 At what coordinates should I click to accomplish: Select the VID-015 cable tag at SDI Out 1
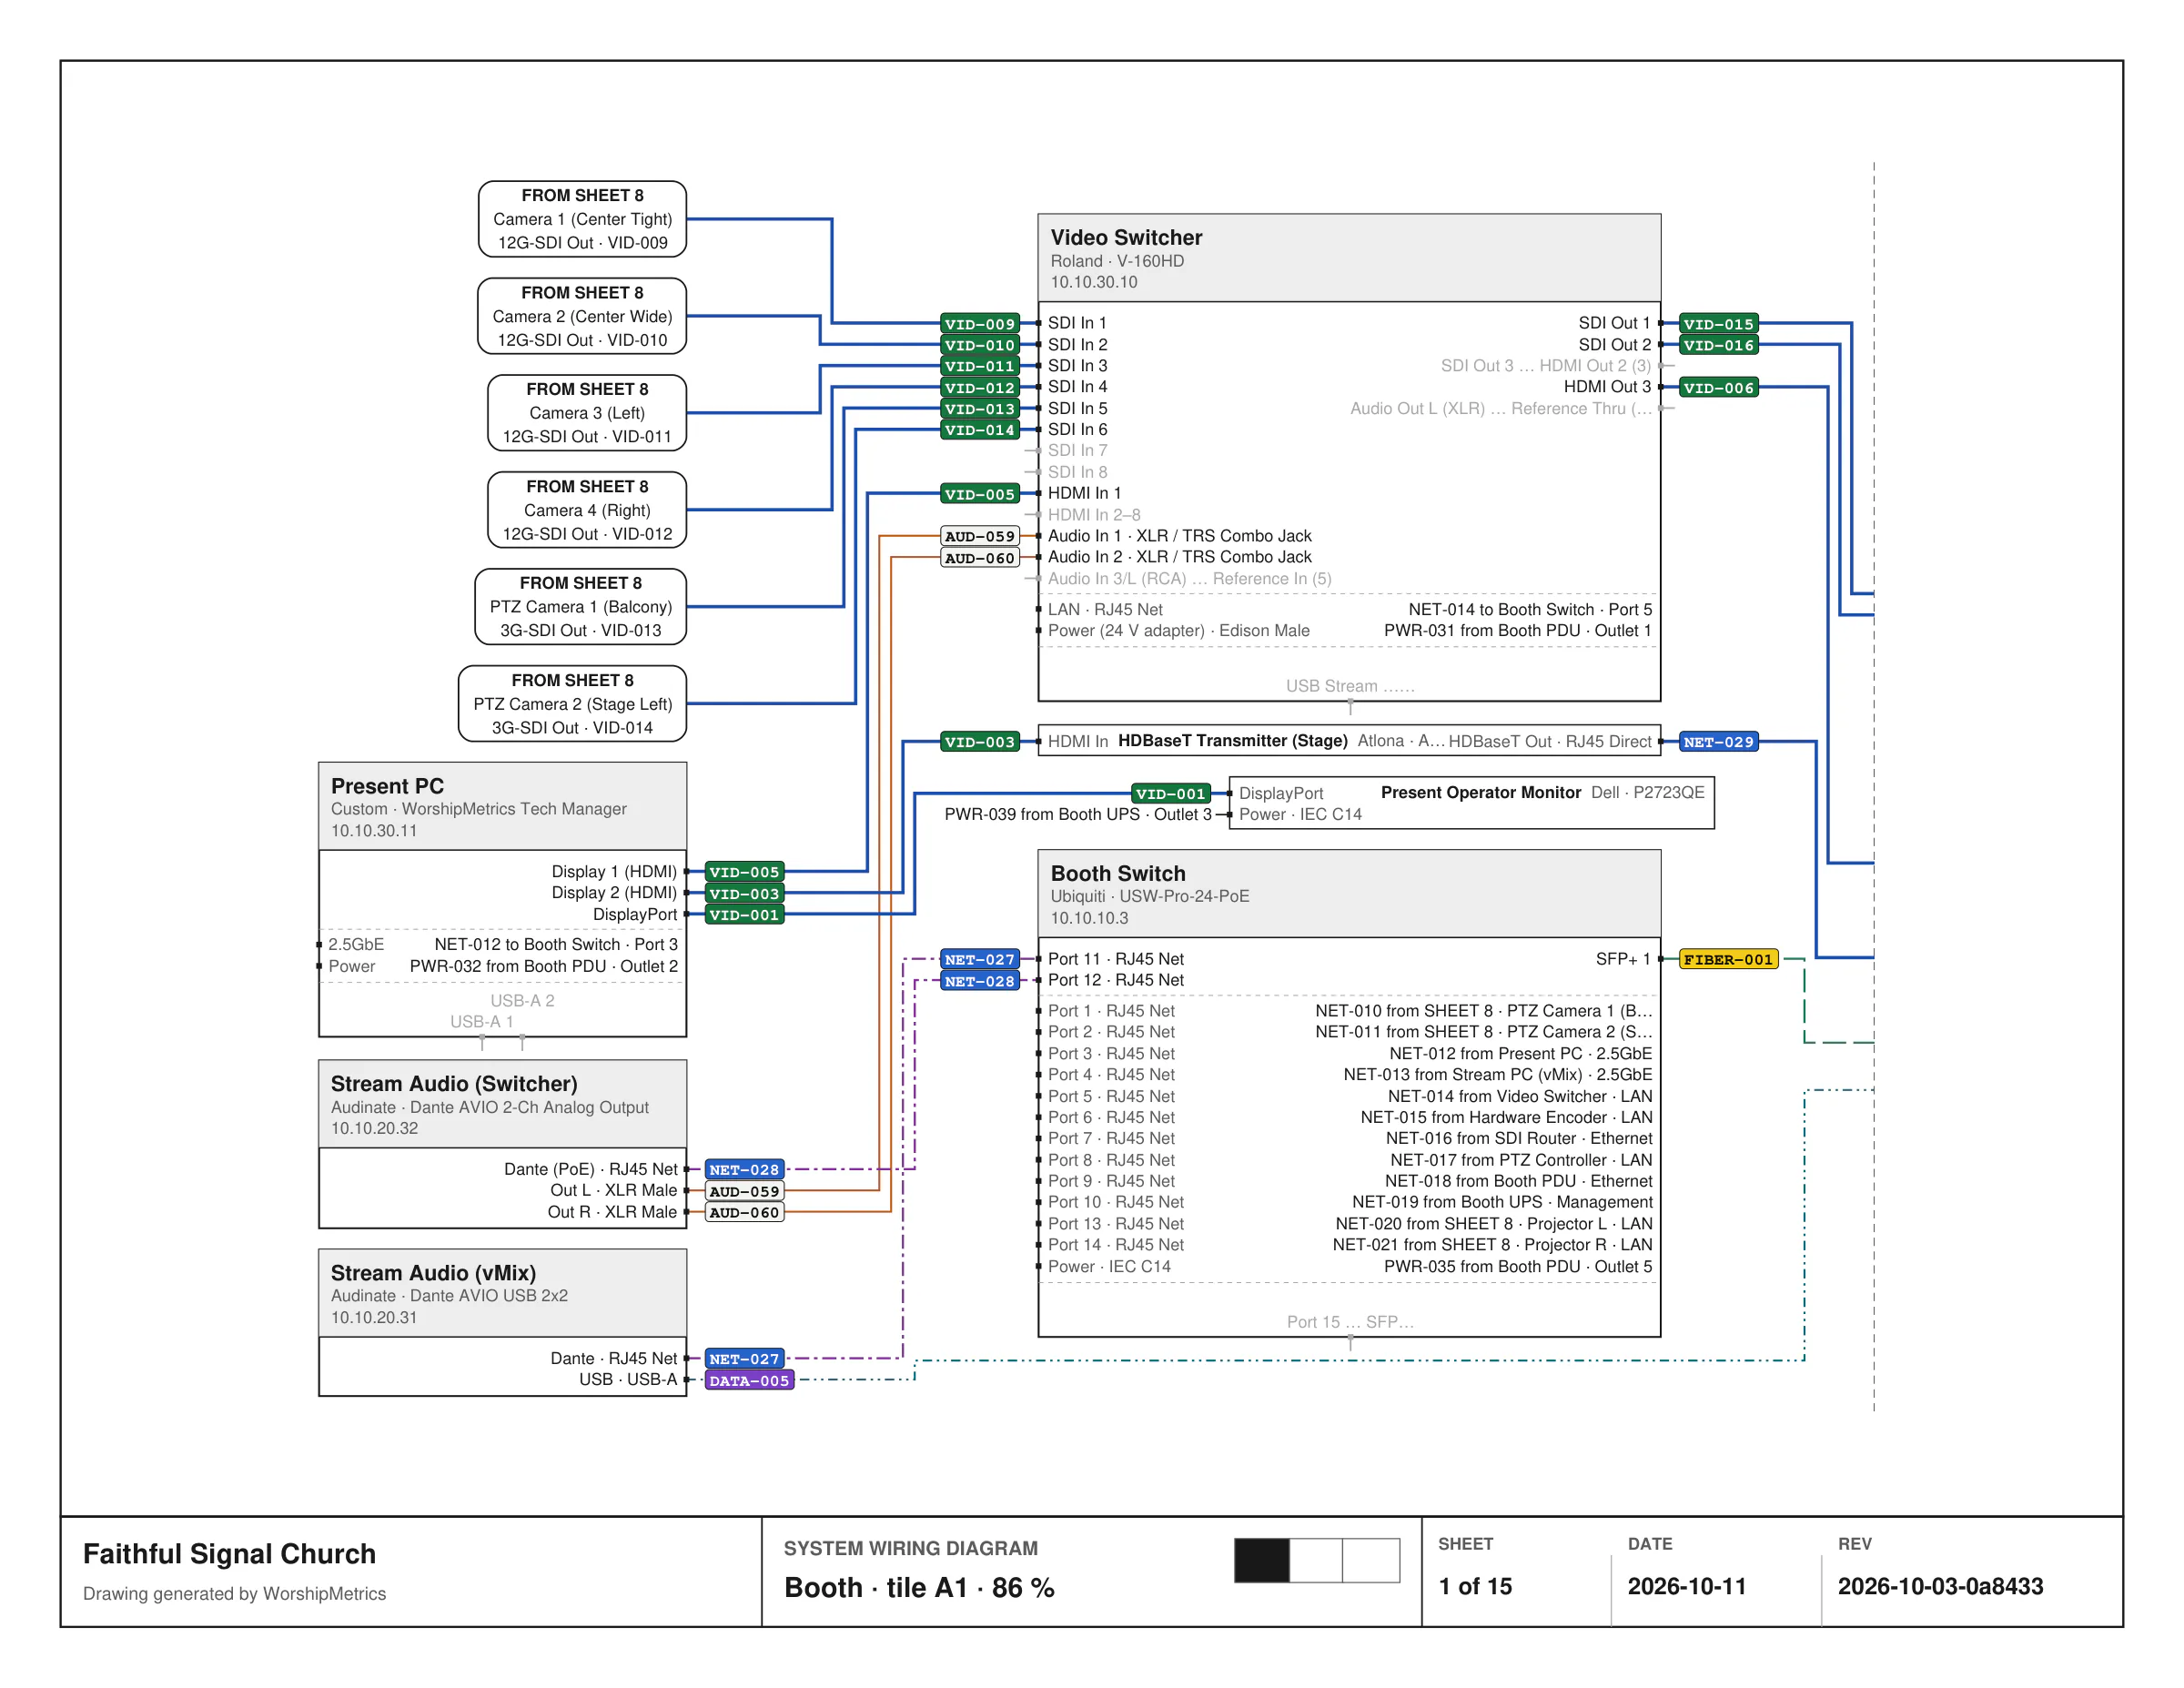[x=1718, y=324]
